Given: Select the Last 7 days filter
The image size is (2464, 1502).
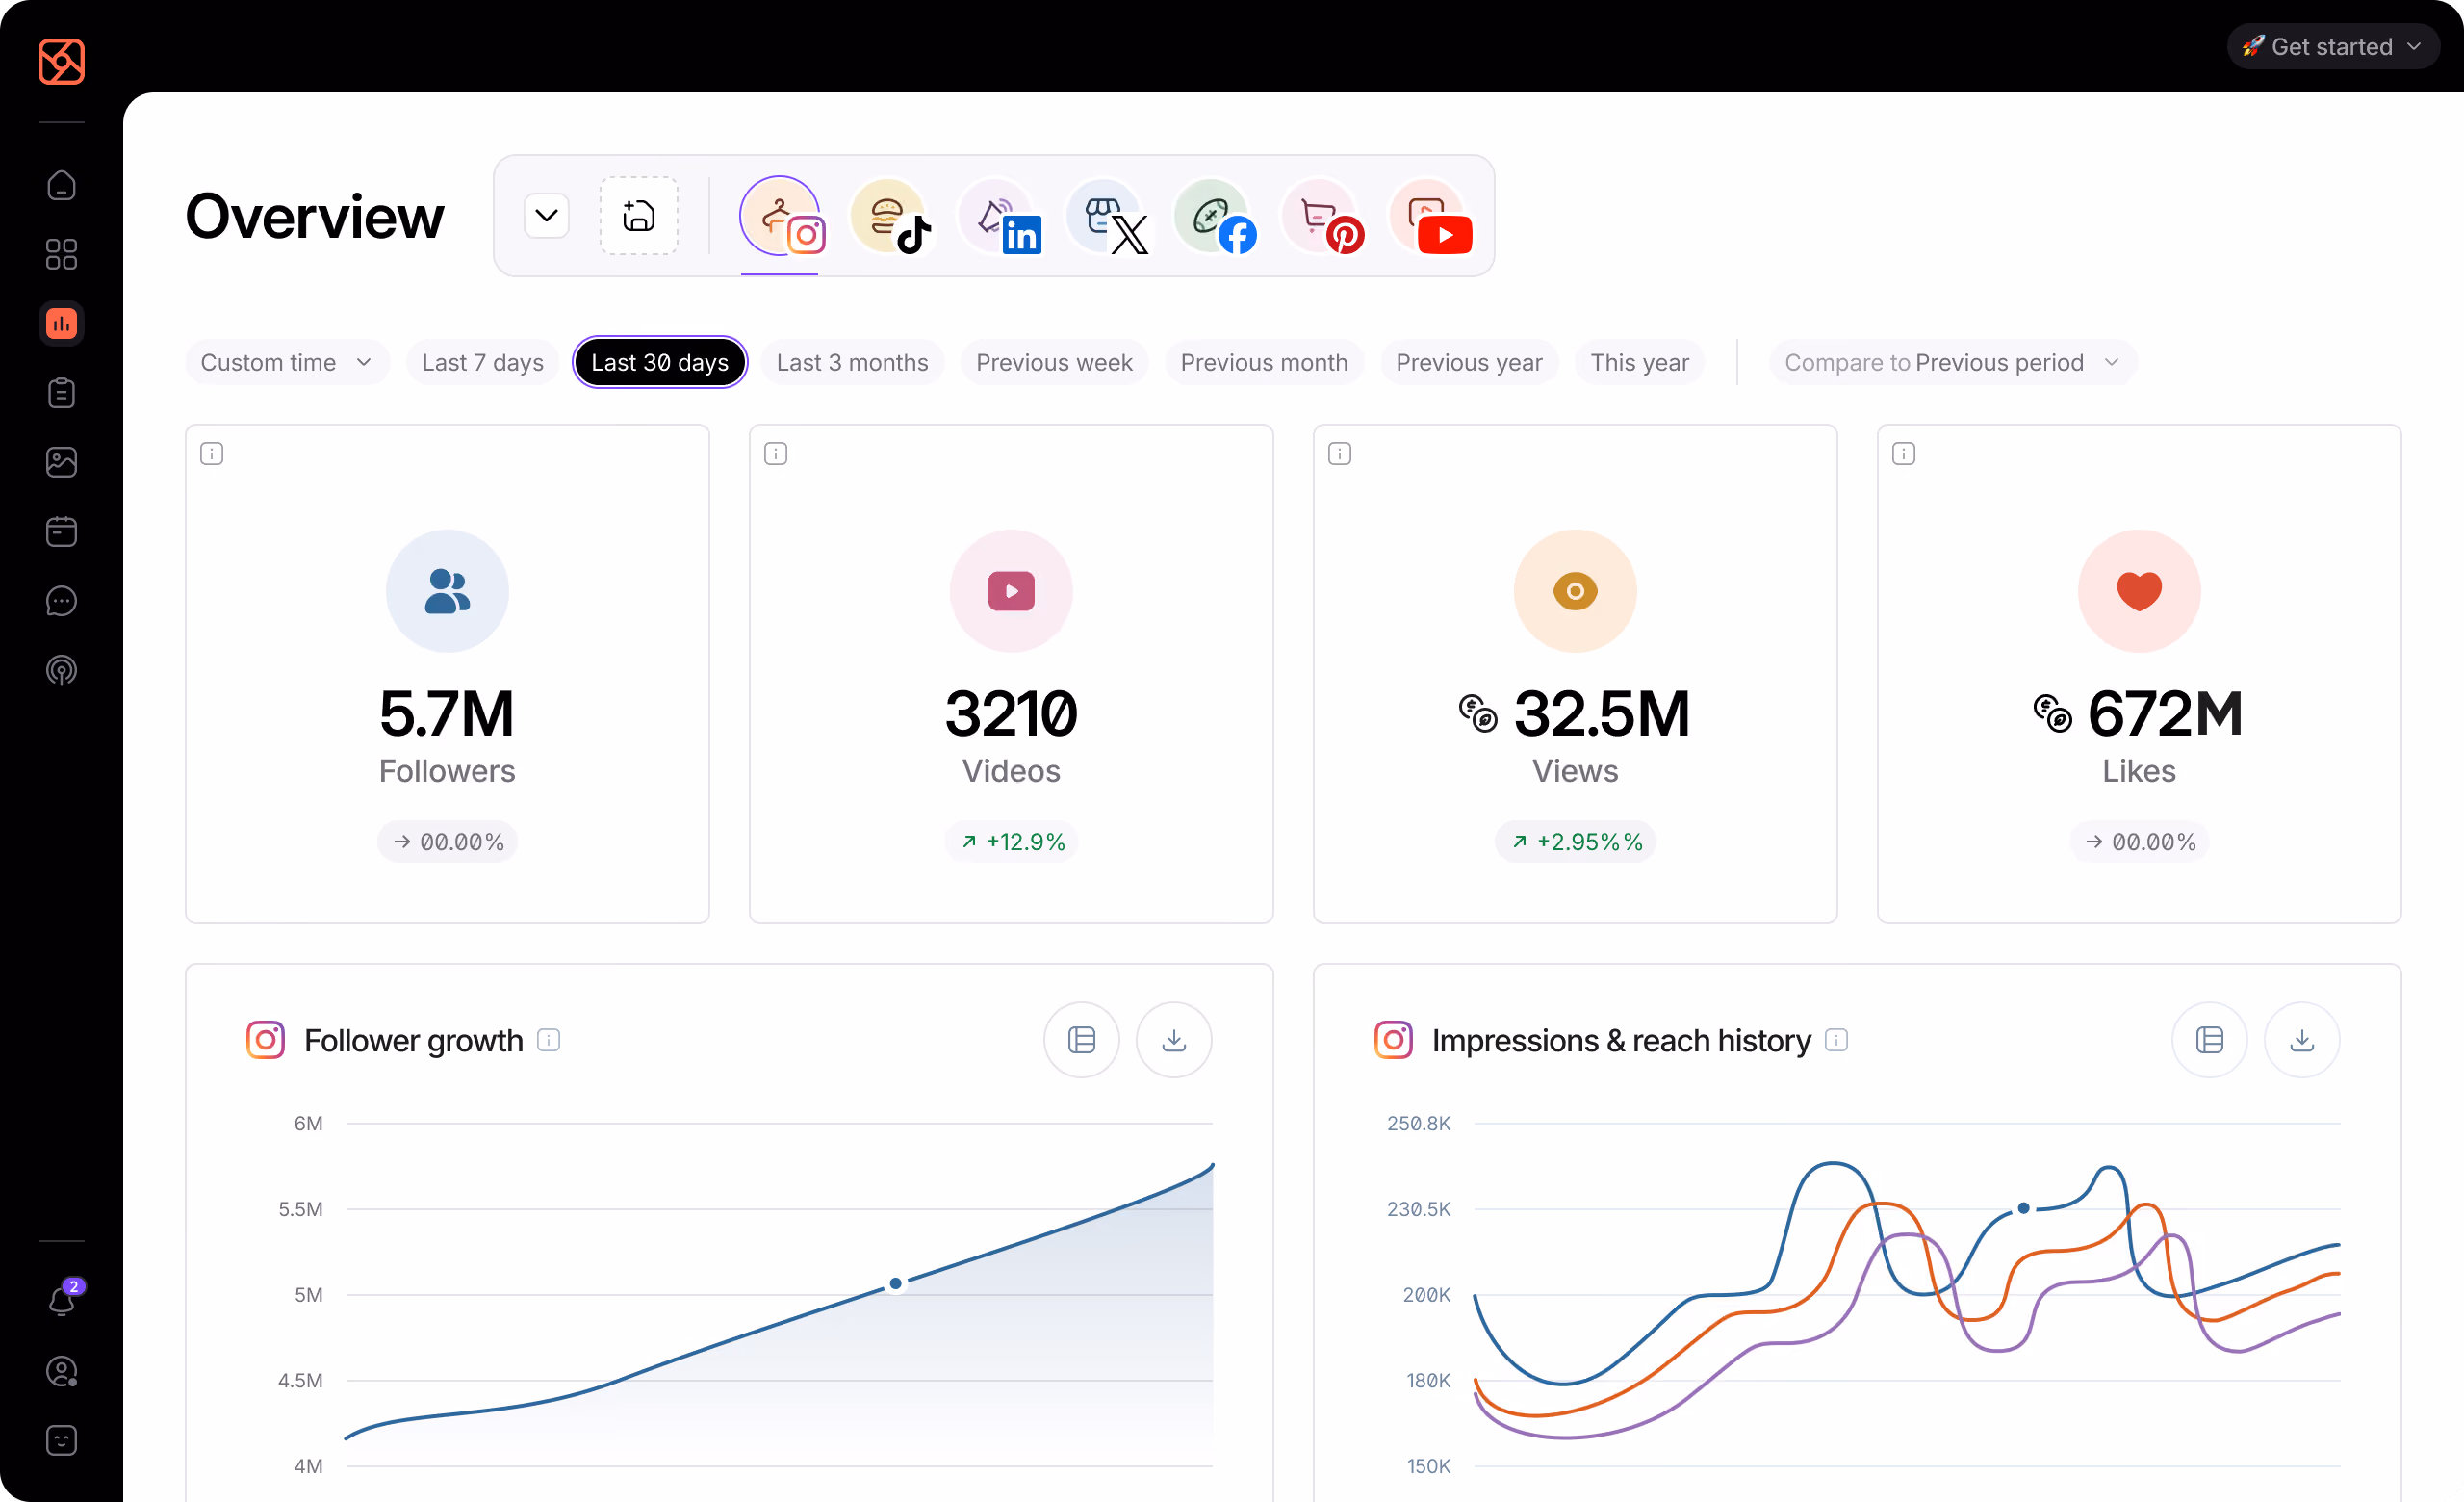Looking at the screenshot, I should pyautogui.click(x=482, y=362).
